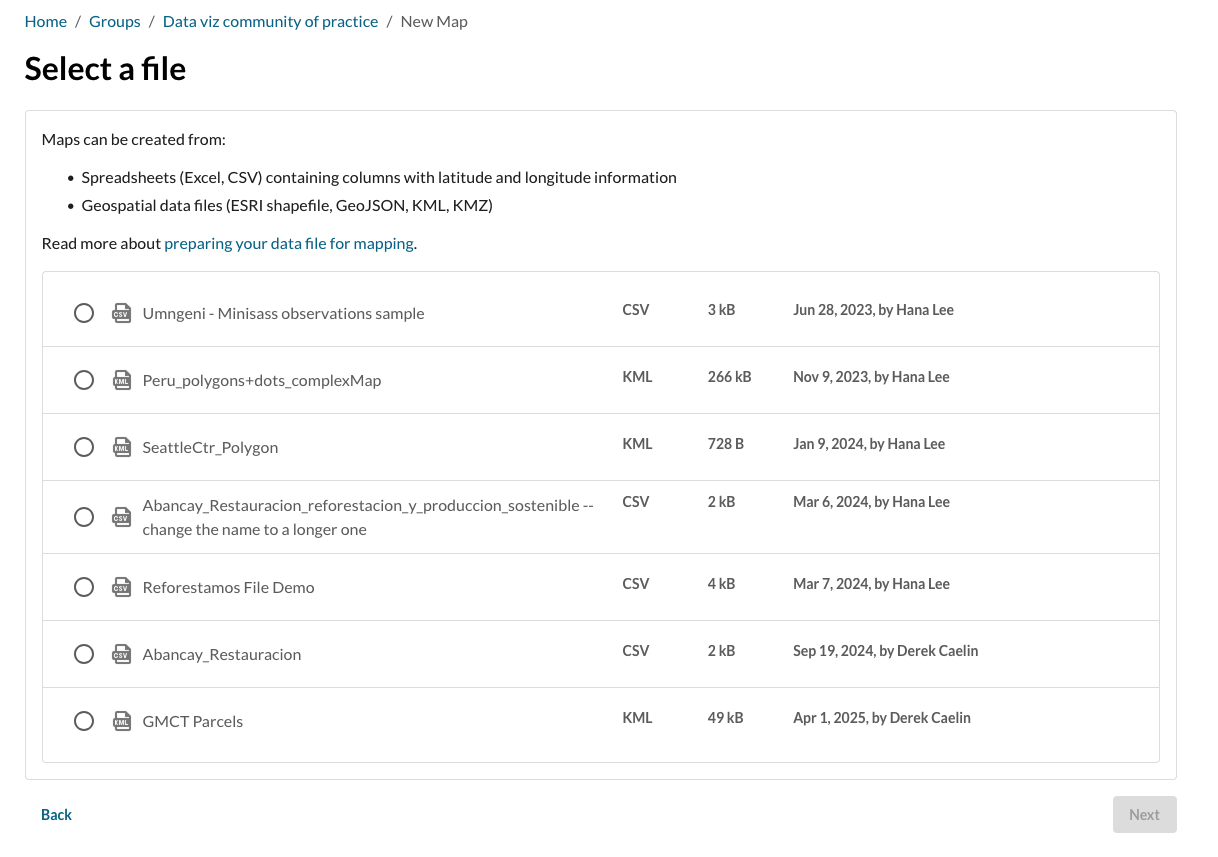This screenshot has height=857, width=1218.
Task: Click the KML file icon beside Peru_polygons+dots_complexMap
Action: click(x=122, y=380)
